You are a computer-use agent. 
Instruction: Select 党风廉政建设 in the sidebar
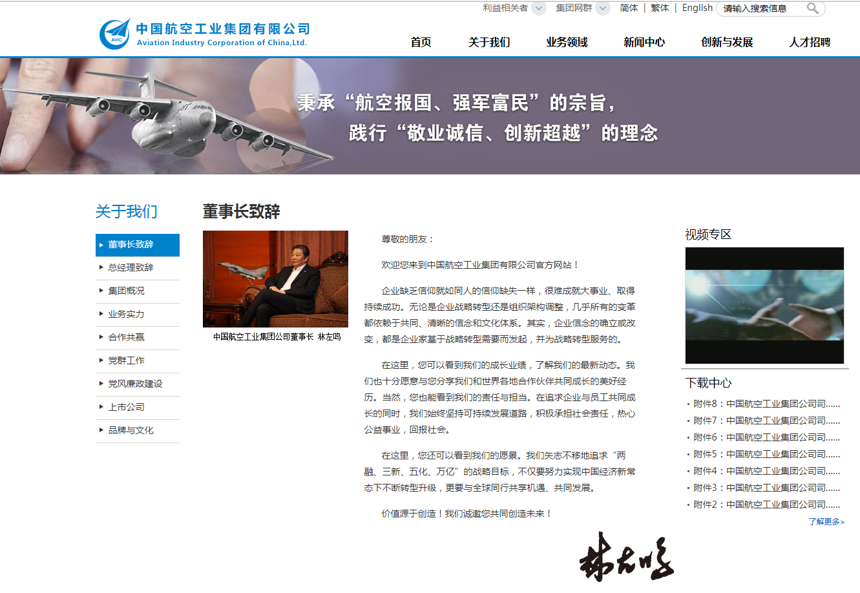pyautogui.click(x=138, y=384)
